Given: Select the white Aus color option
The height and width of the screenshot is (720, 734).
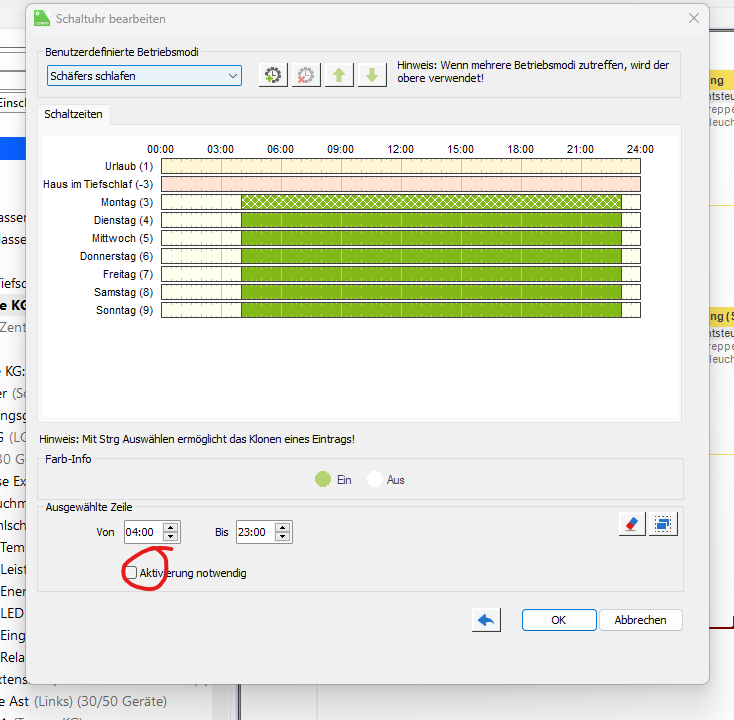Looking at the screenshot, I should (x=375, y=480).
